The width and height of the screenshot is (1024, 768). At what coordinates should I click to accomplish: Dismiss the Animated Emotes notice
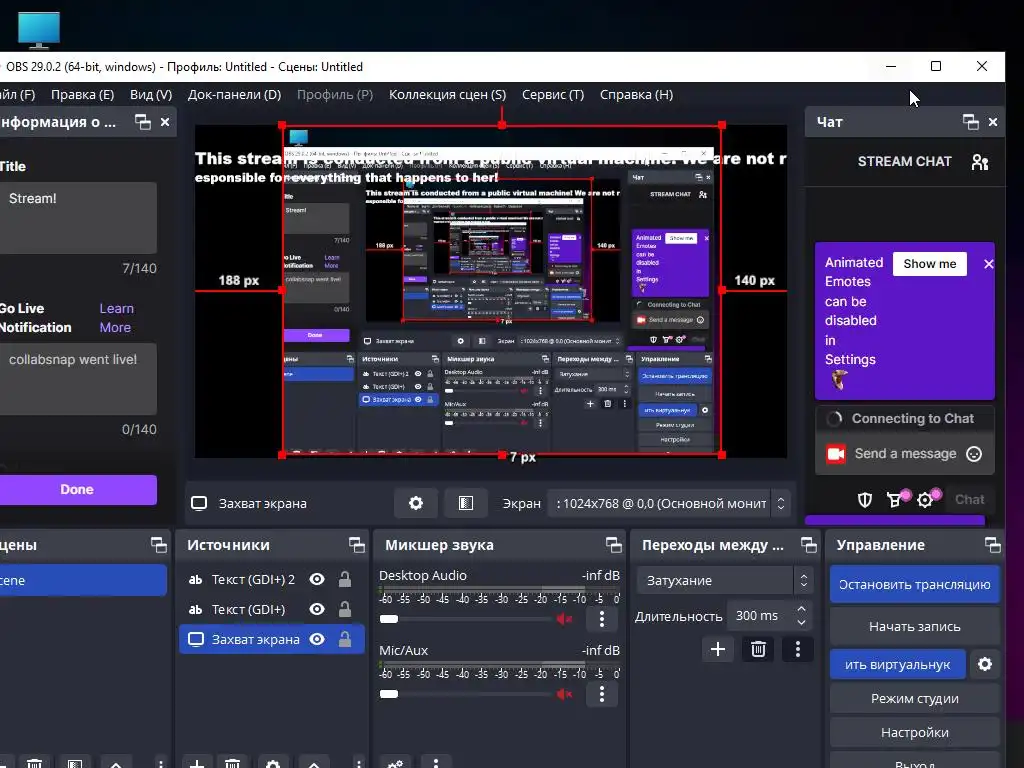[x=988, y=264]
